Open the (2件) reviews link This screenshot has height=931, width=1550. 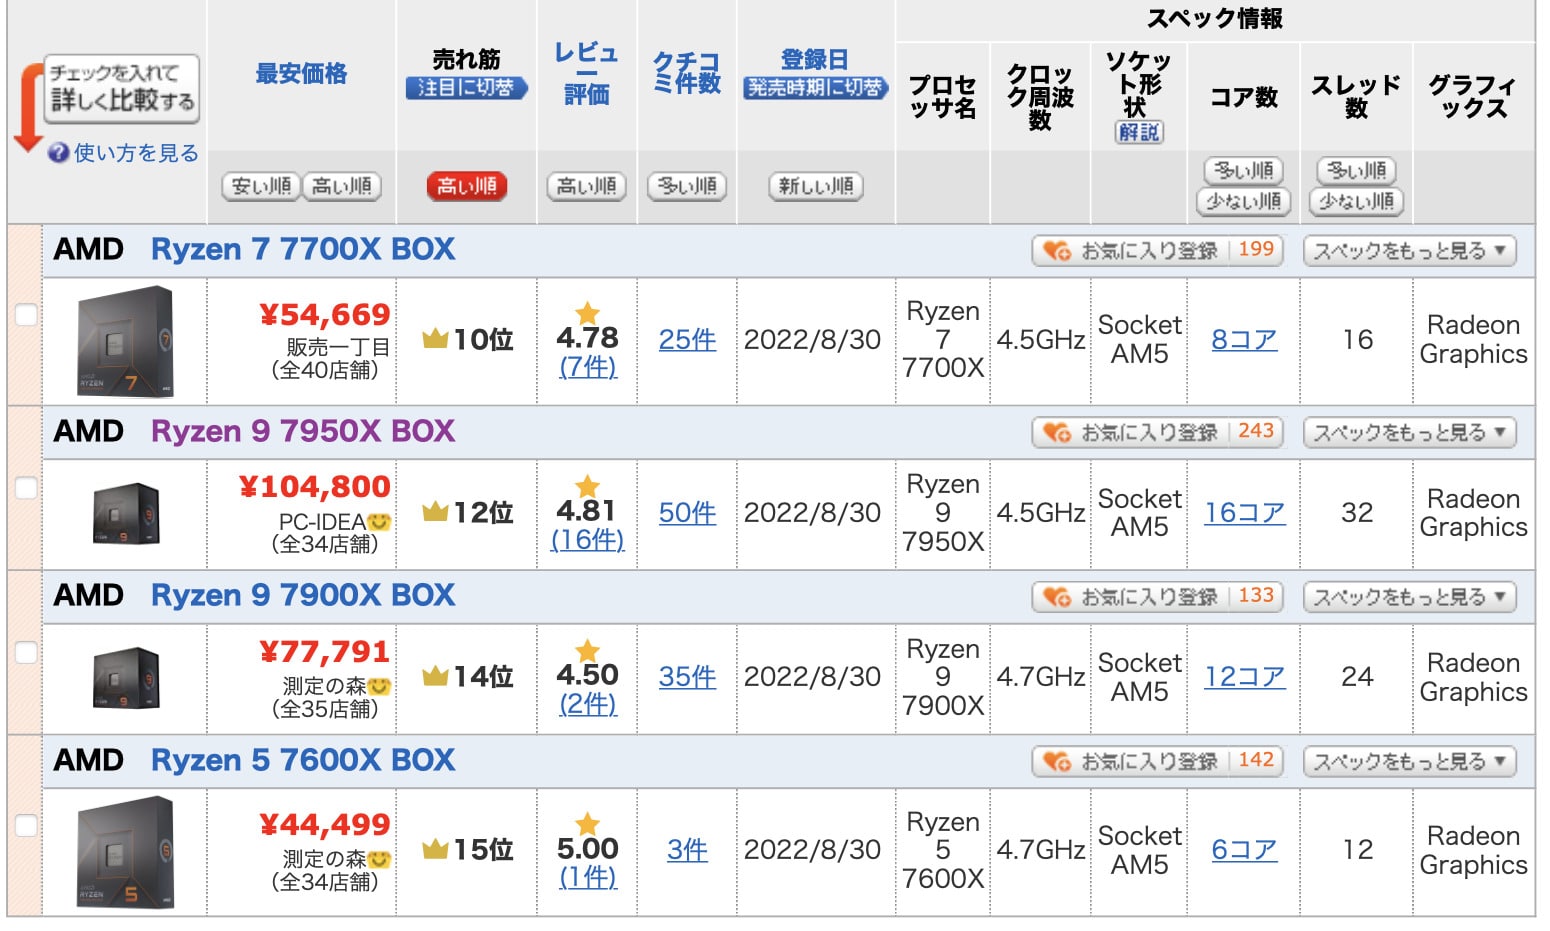pos(588,704)
